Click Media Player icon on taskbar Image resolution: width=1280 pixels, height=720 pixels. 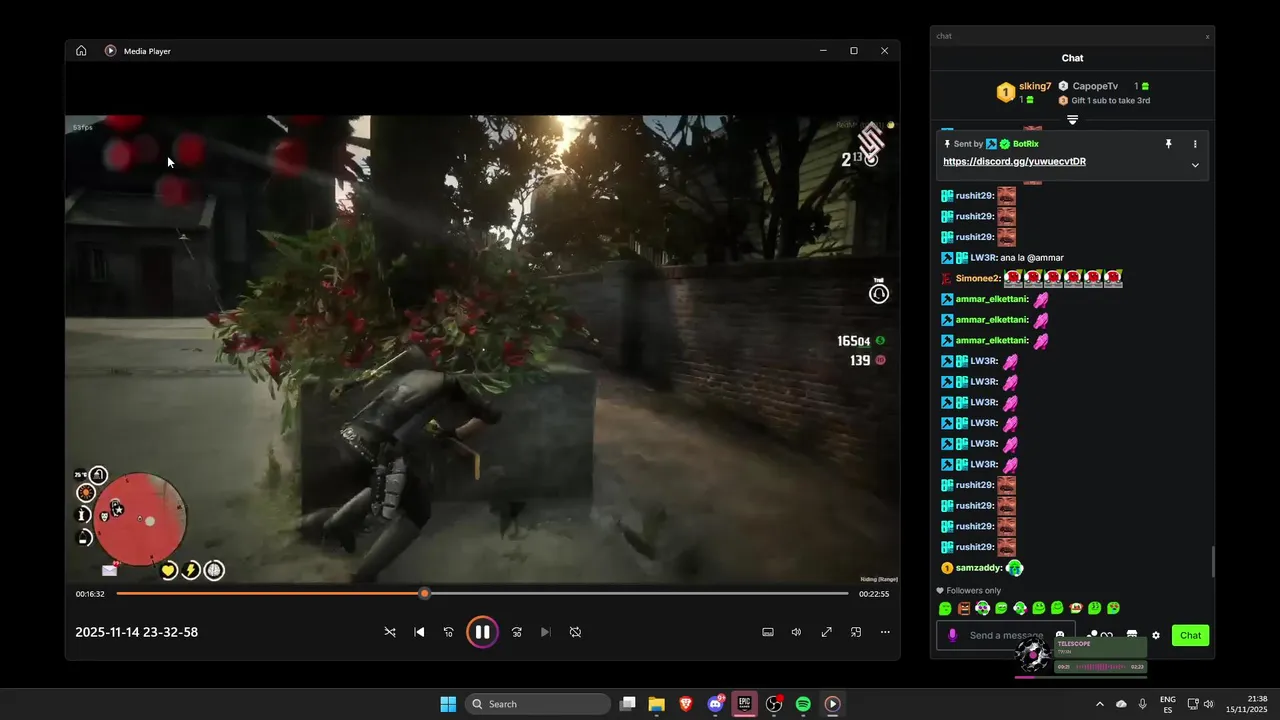click(832, 704)
